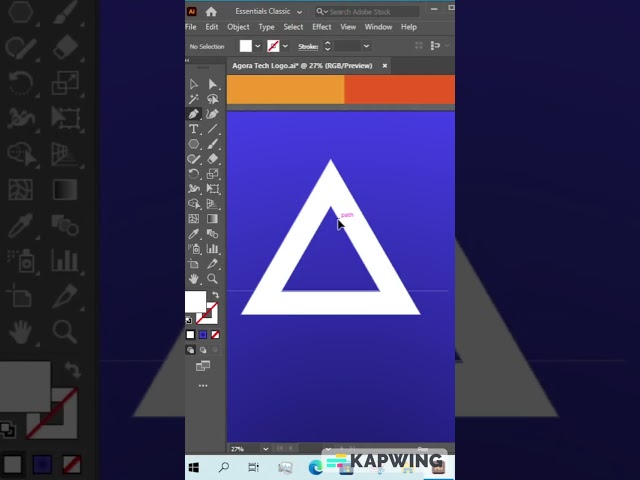Select the Gradient tool
Viewport: 640px width, 480px height.
tap(212, 219)
